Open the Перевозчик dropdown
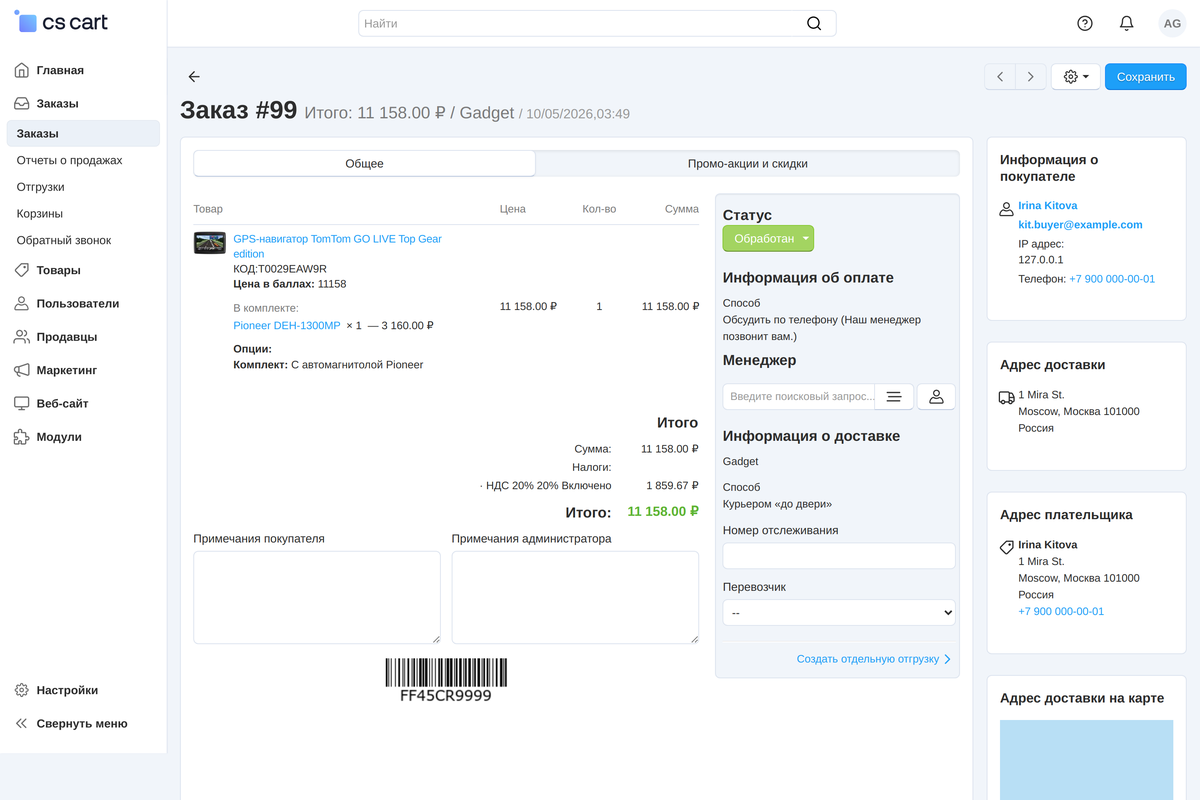1200x800 pixels. tap(839, 612)
